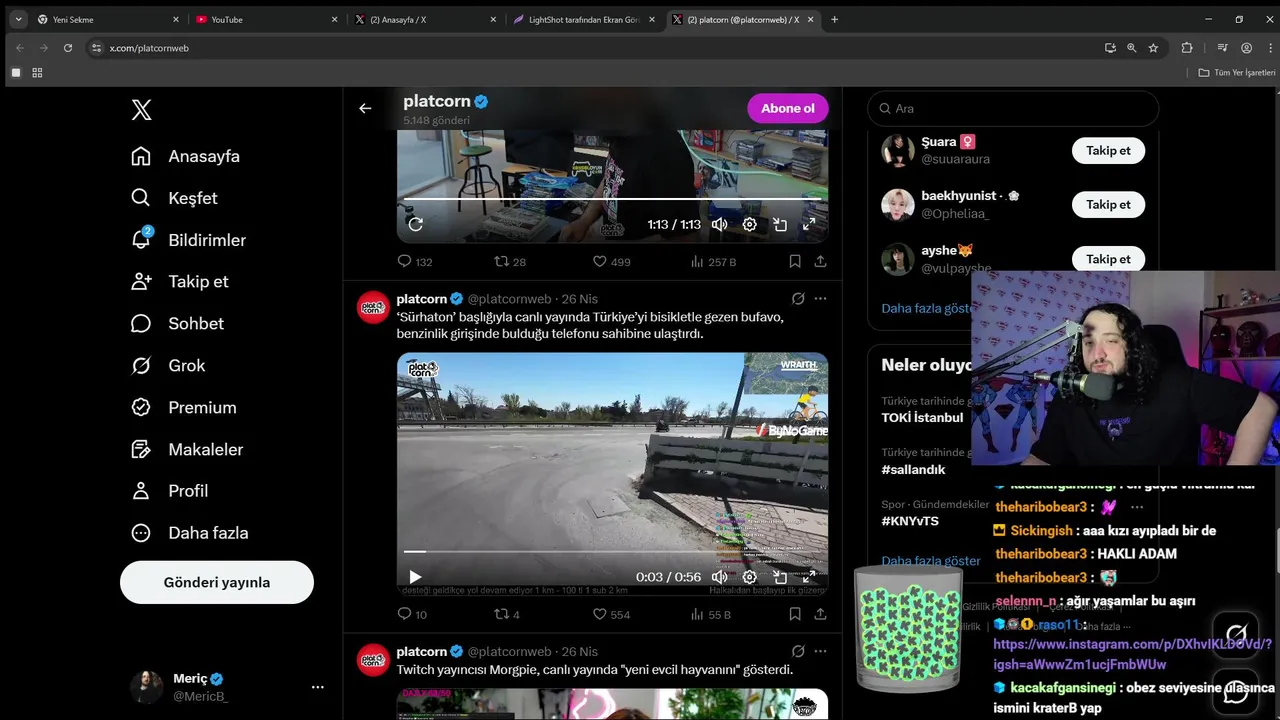The width and height of the screenshot is (1280, 720).
Task: Like the post with 499 likes
Action: coord(611,262)
